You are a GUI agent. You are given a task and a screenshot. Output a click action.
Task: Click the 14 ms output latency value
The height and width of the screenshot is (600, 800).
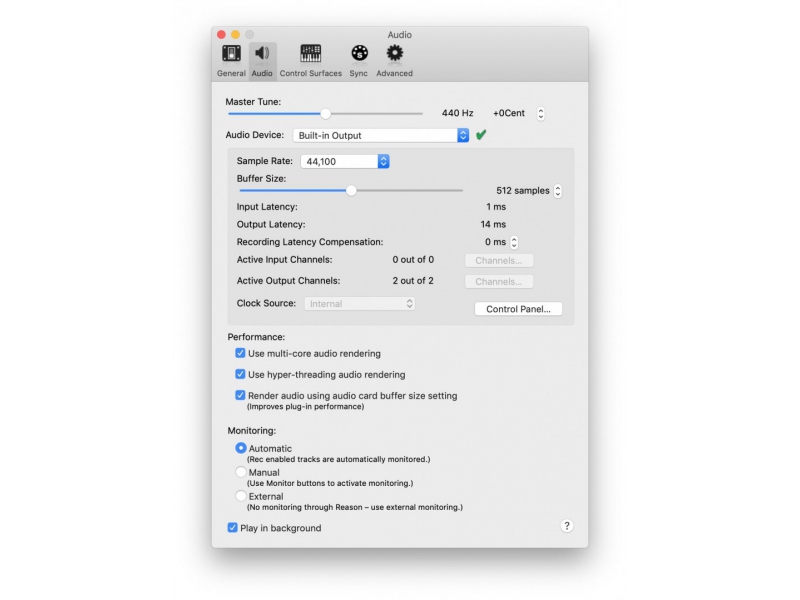pos(493,224)
